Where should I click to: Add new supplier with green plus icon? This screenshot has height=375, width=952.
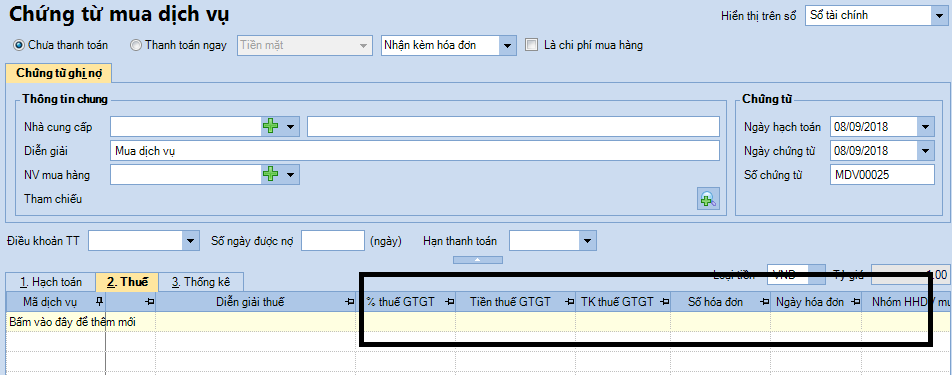tap(270, 126)
